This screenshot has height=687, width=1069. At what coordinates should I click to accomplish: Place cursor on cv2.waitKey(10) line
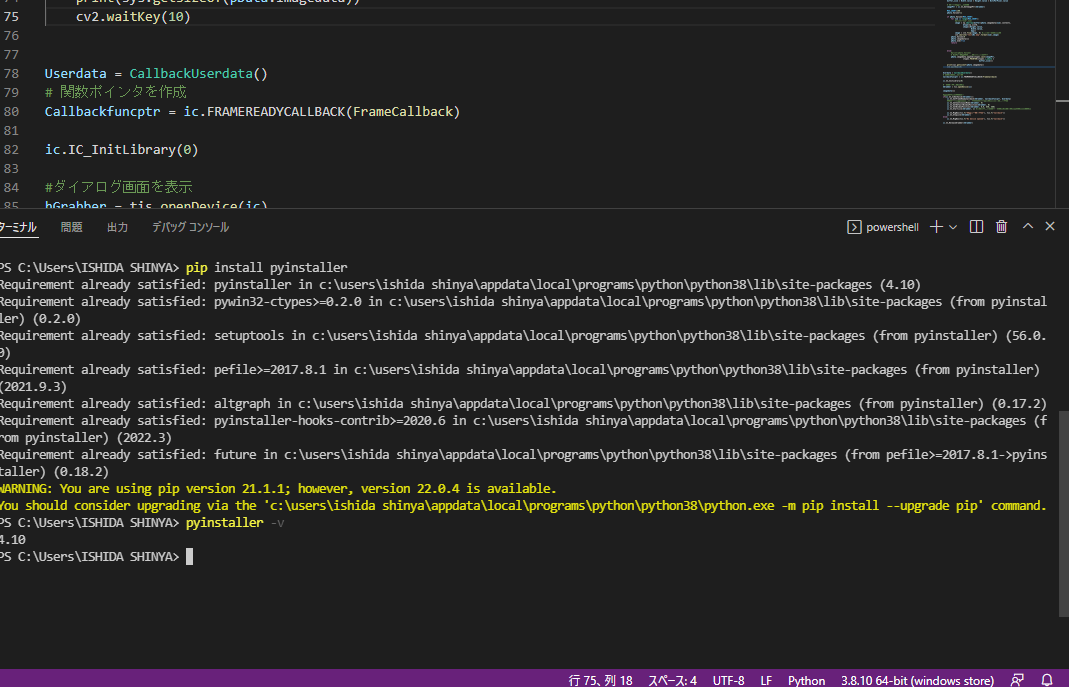pos(133,16)
